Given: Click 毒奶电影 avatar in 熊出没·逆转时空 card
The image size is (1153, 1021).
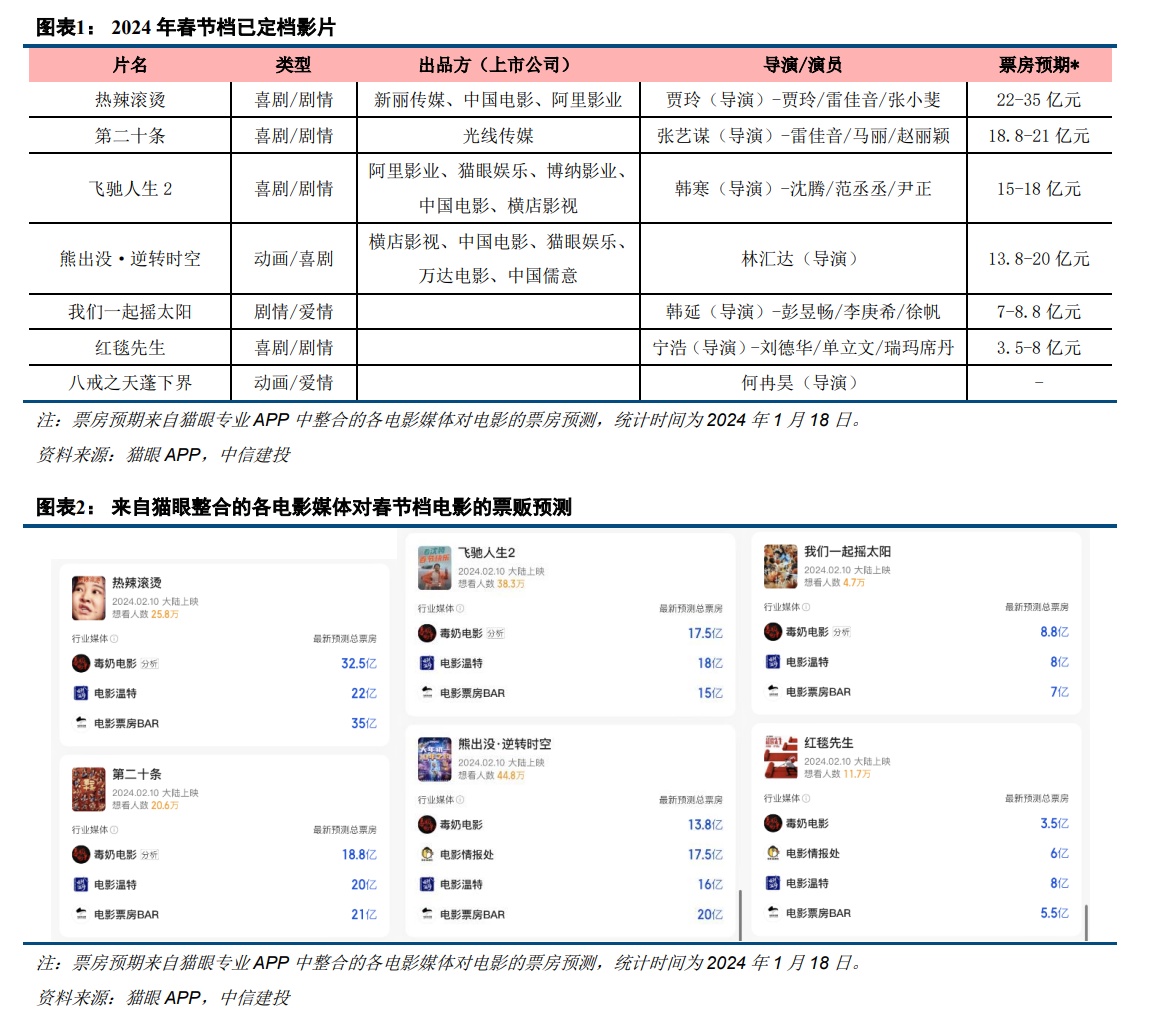Looking at the screenshot, I should pyautogui.click(x=427, y=825).
